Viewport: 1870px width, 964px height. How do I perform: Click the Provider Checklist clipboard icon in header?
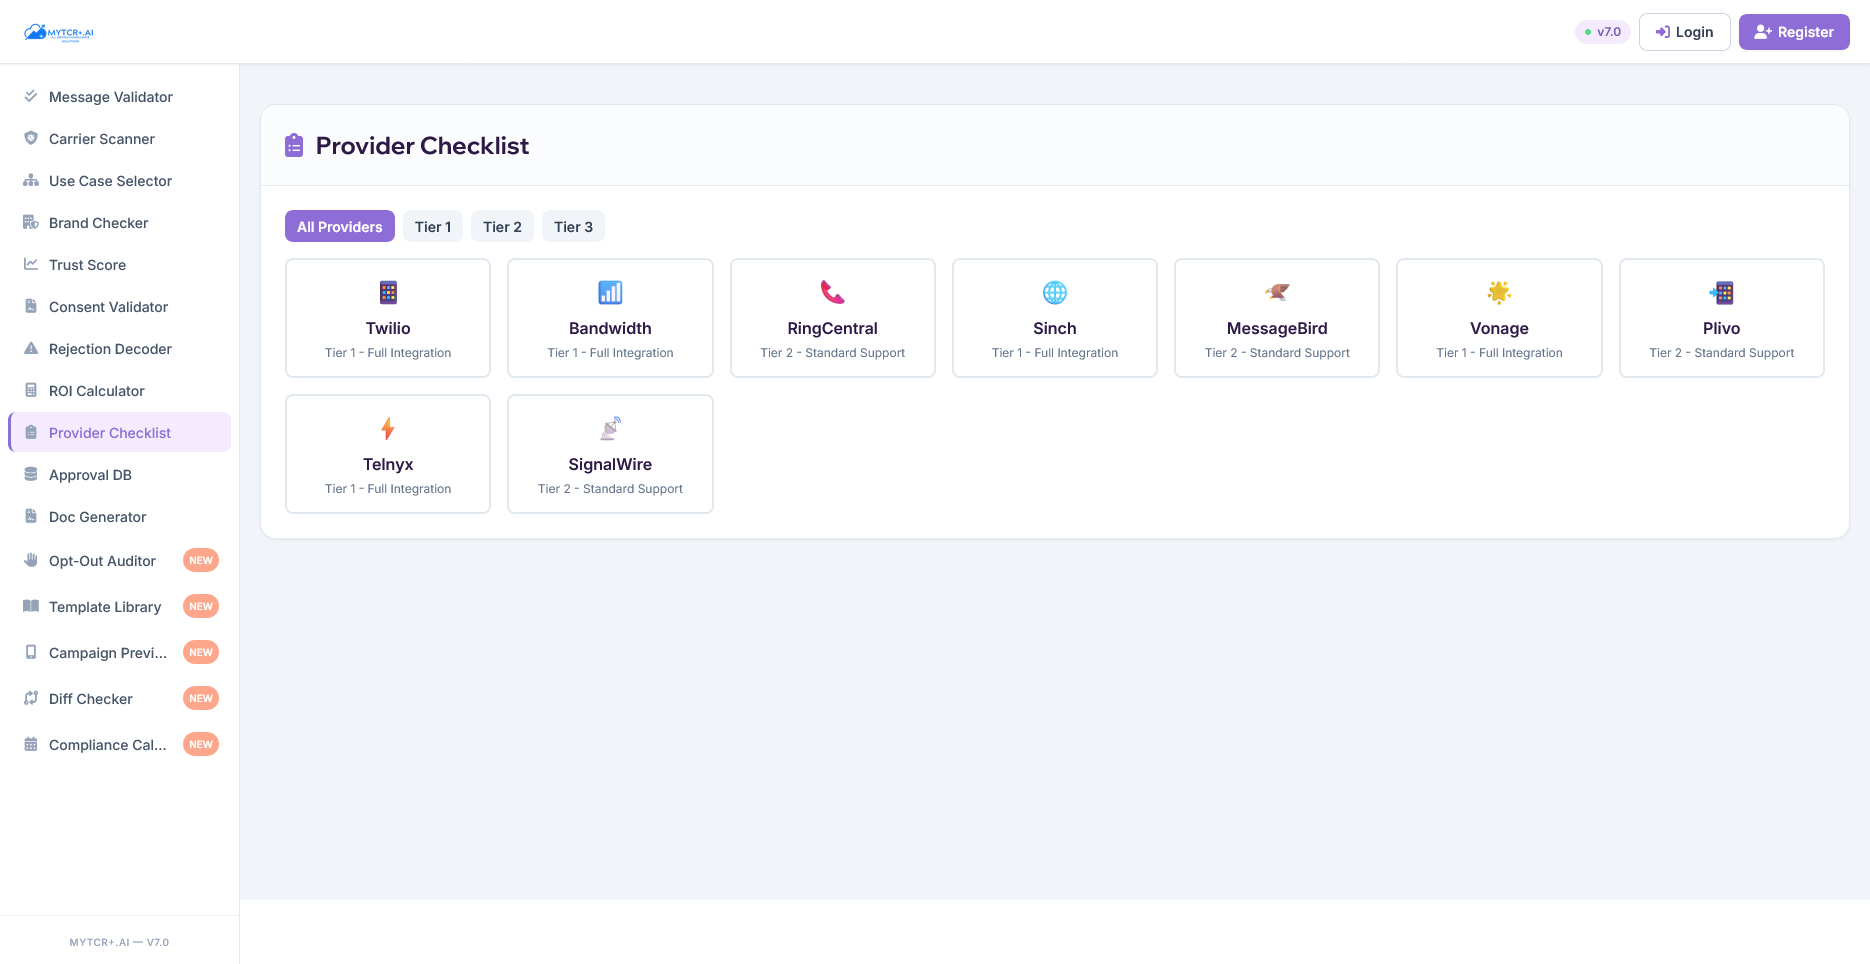click(294, 146)
